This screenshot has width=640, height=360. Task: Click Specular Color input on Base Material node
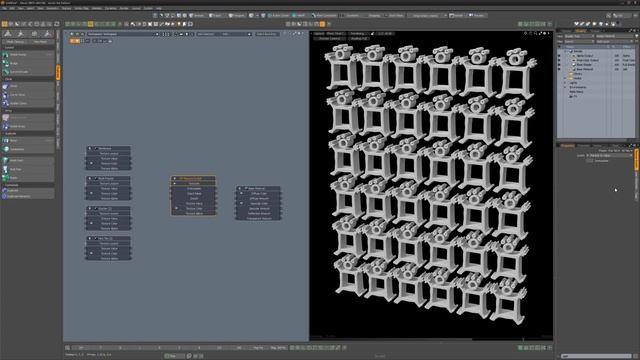(x=258, y=203)
